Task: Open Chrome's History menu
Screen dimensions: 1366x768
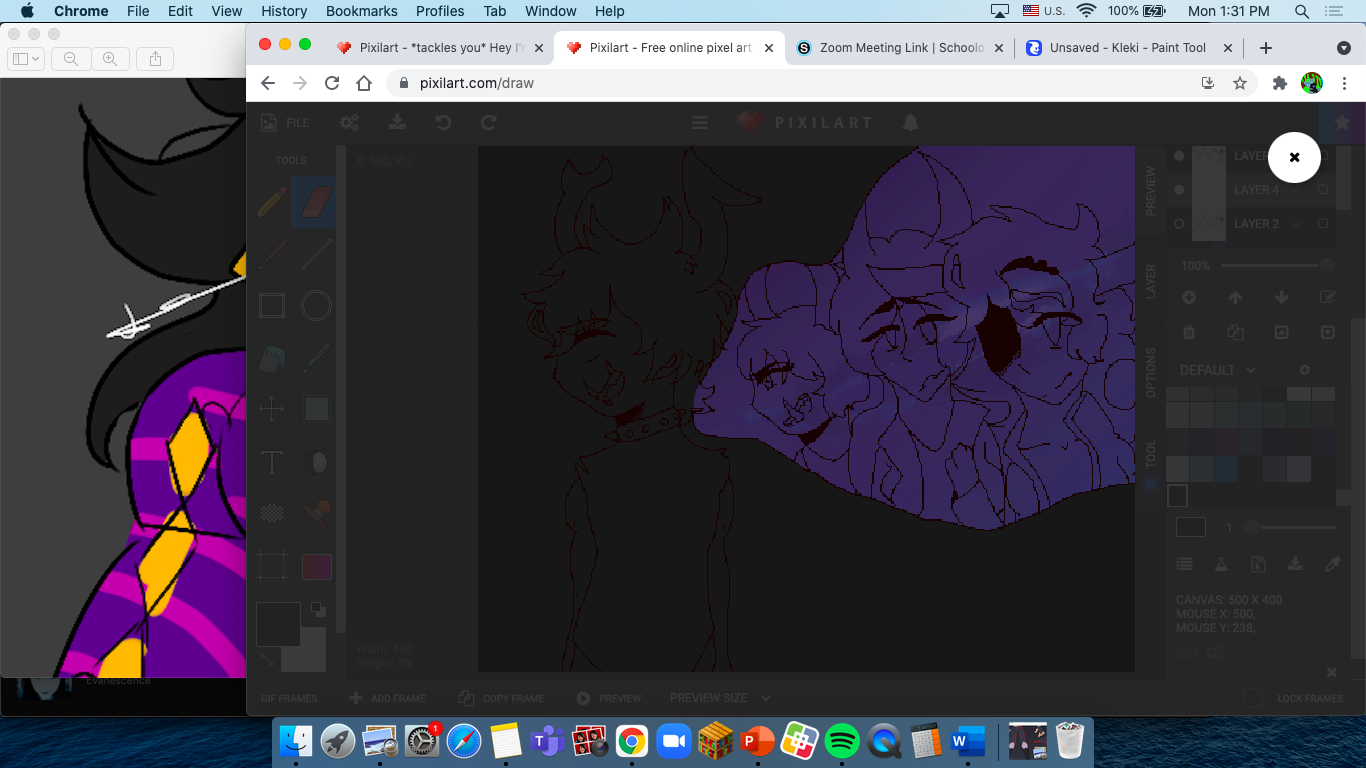Action: pyautogui.click(x=283, y=11)
